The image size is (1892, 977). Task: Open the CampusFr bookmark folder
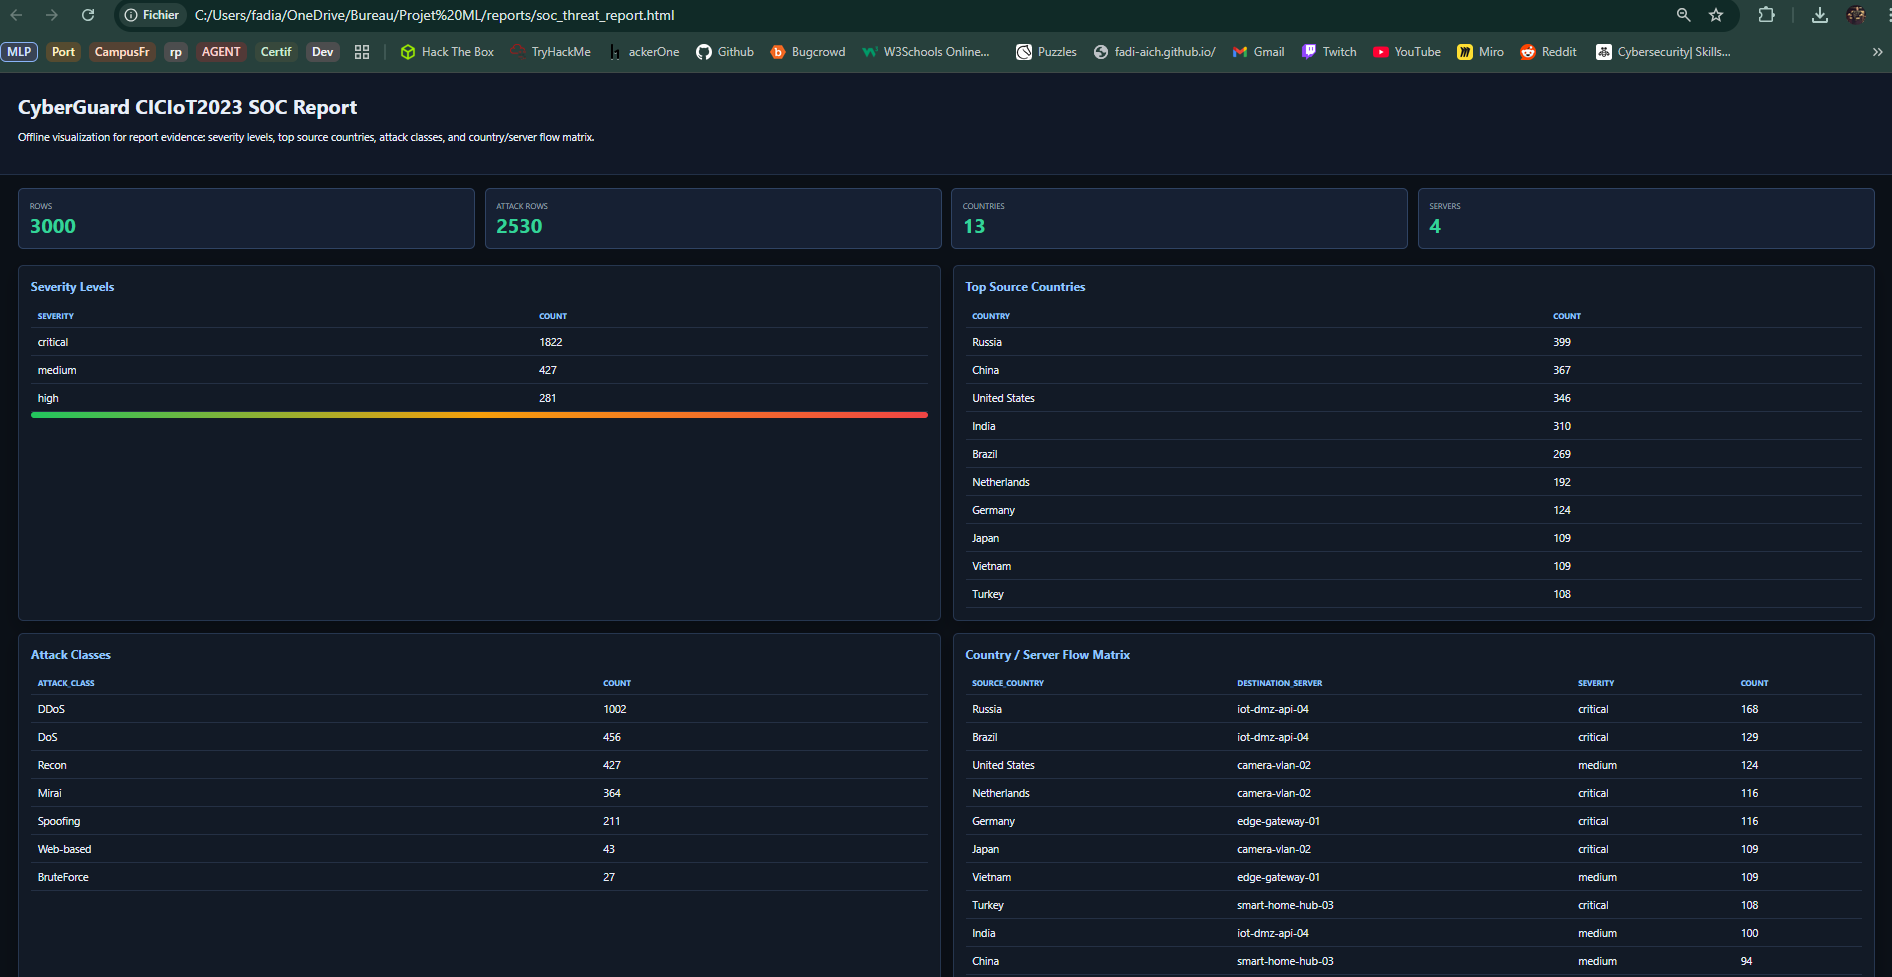(122, 52)
